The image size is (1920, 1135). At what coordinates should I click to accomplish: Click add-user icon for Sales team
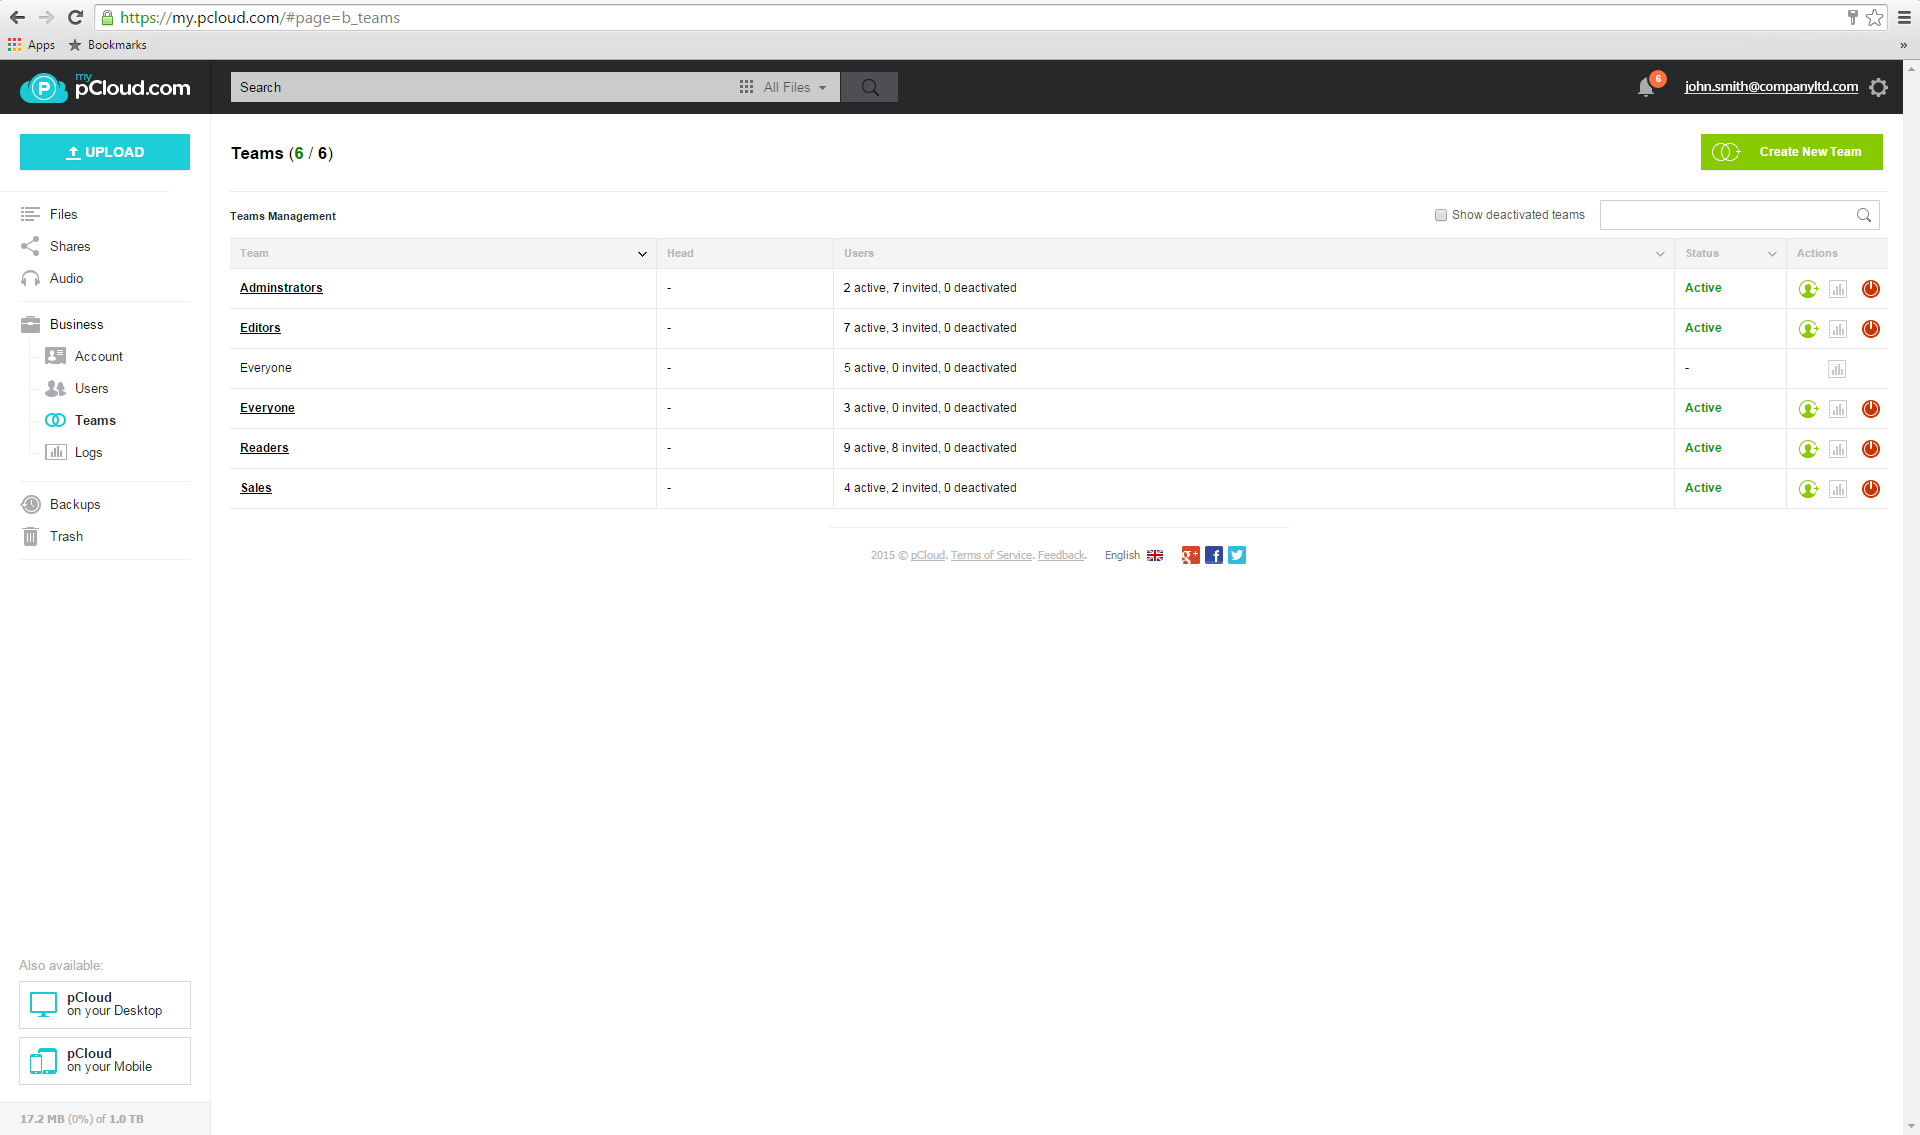1808,489
